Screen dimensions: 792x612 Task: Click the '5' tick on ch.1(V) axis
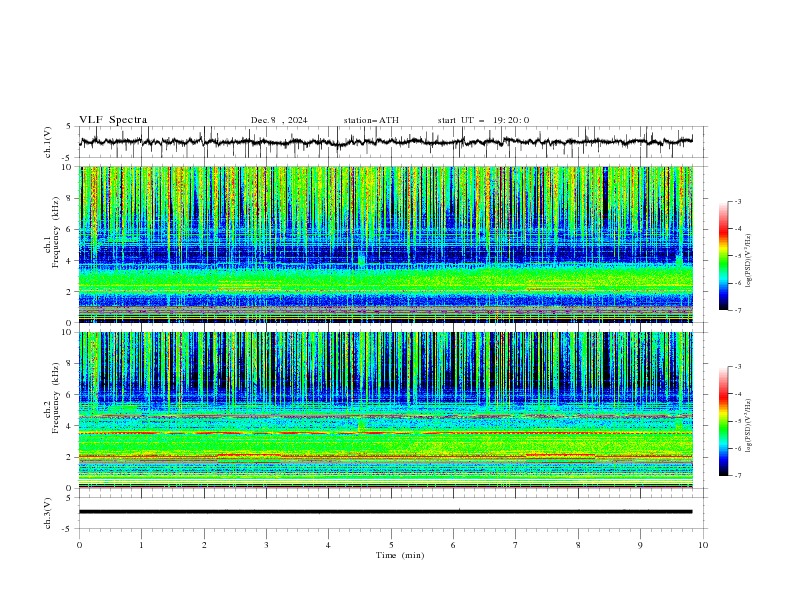coord(69,127)
